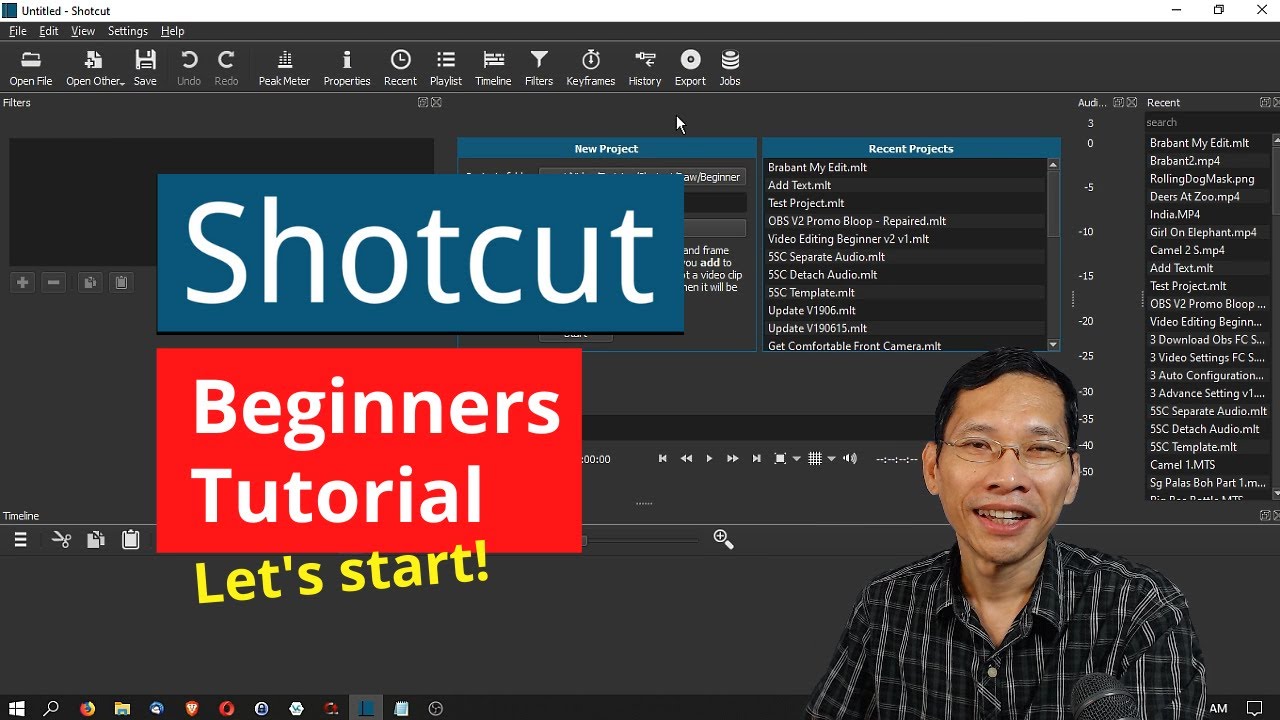Viewport: 1280px width, 720px height.
Task: Open the Playlist panel
Action: [x=446, y=68]
